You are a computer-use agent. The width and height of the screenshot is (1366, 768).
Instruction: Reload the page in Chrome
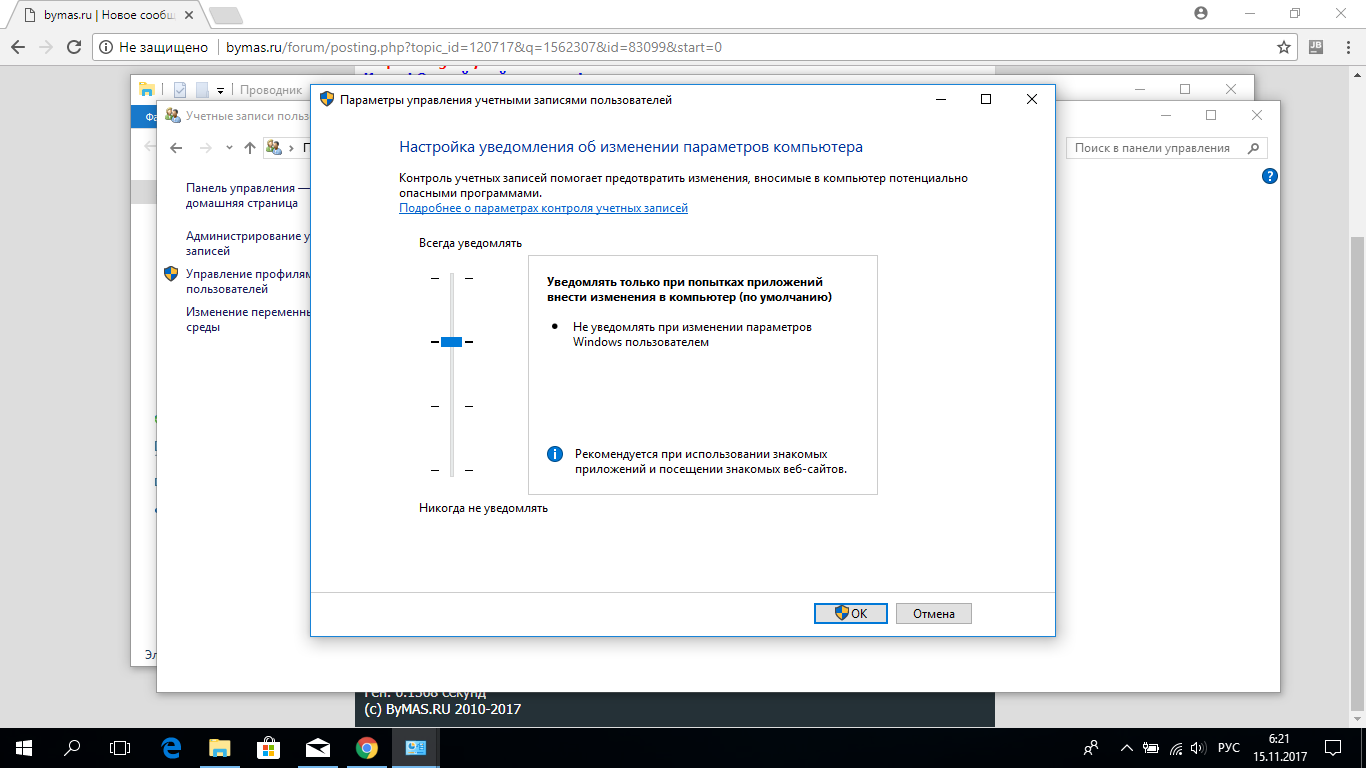click(73, 47)
